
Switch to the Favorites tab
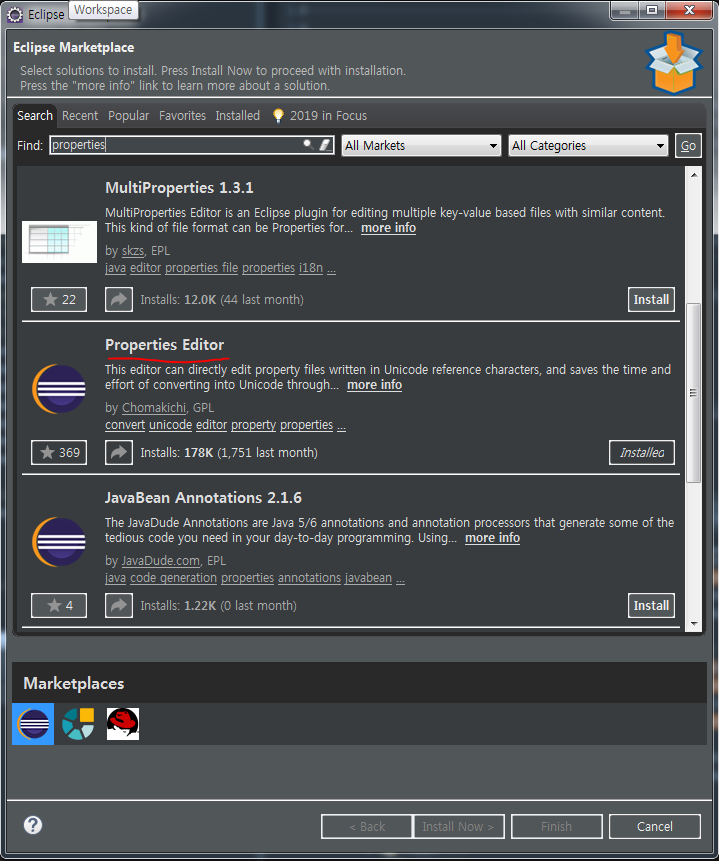[182, 115]
